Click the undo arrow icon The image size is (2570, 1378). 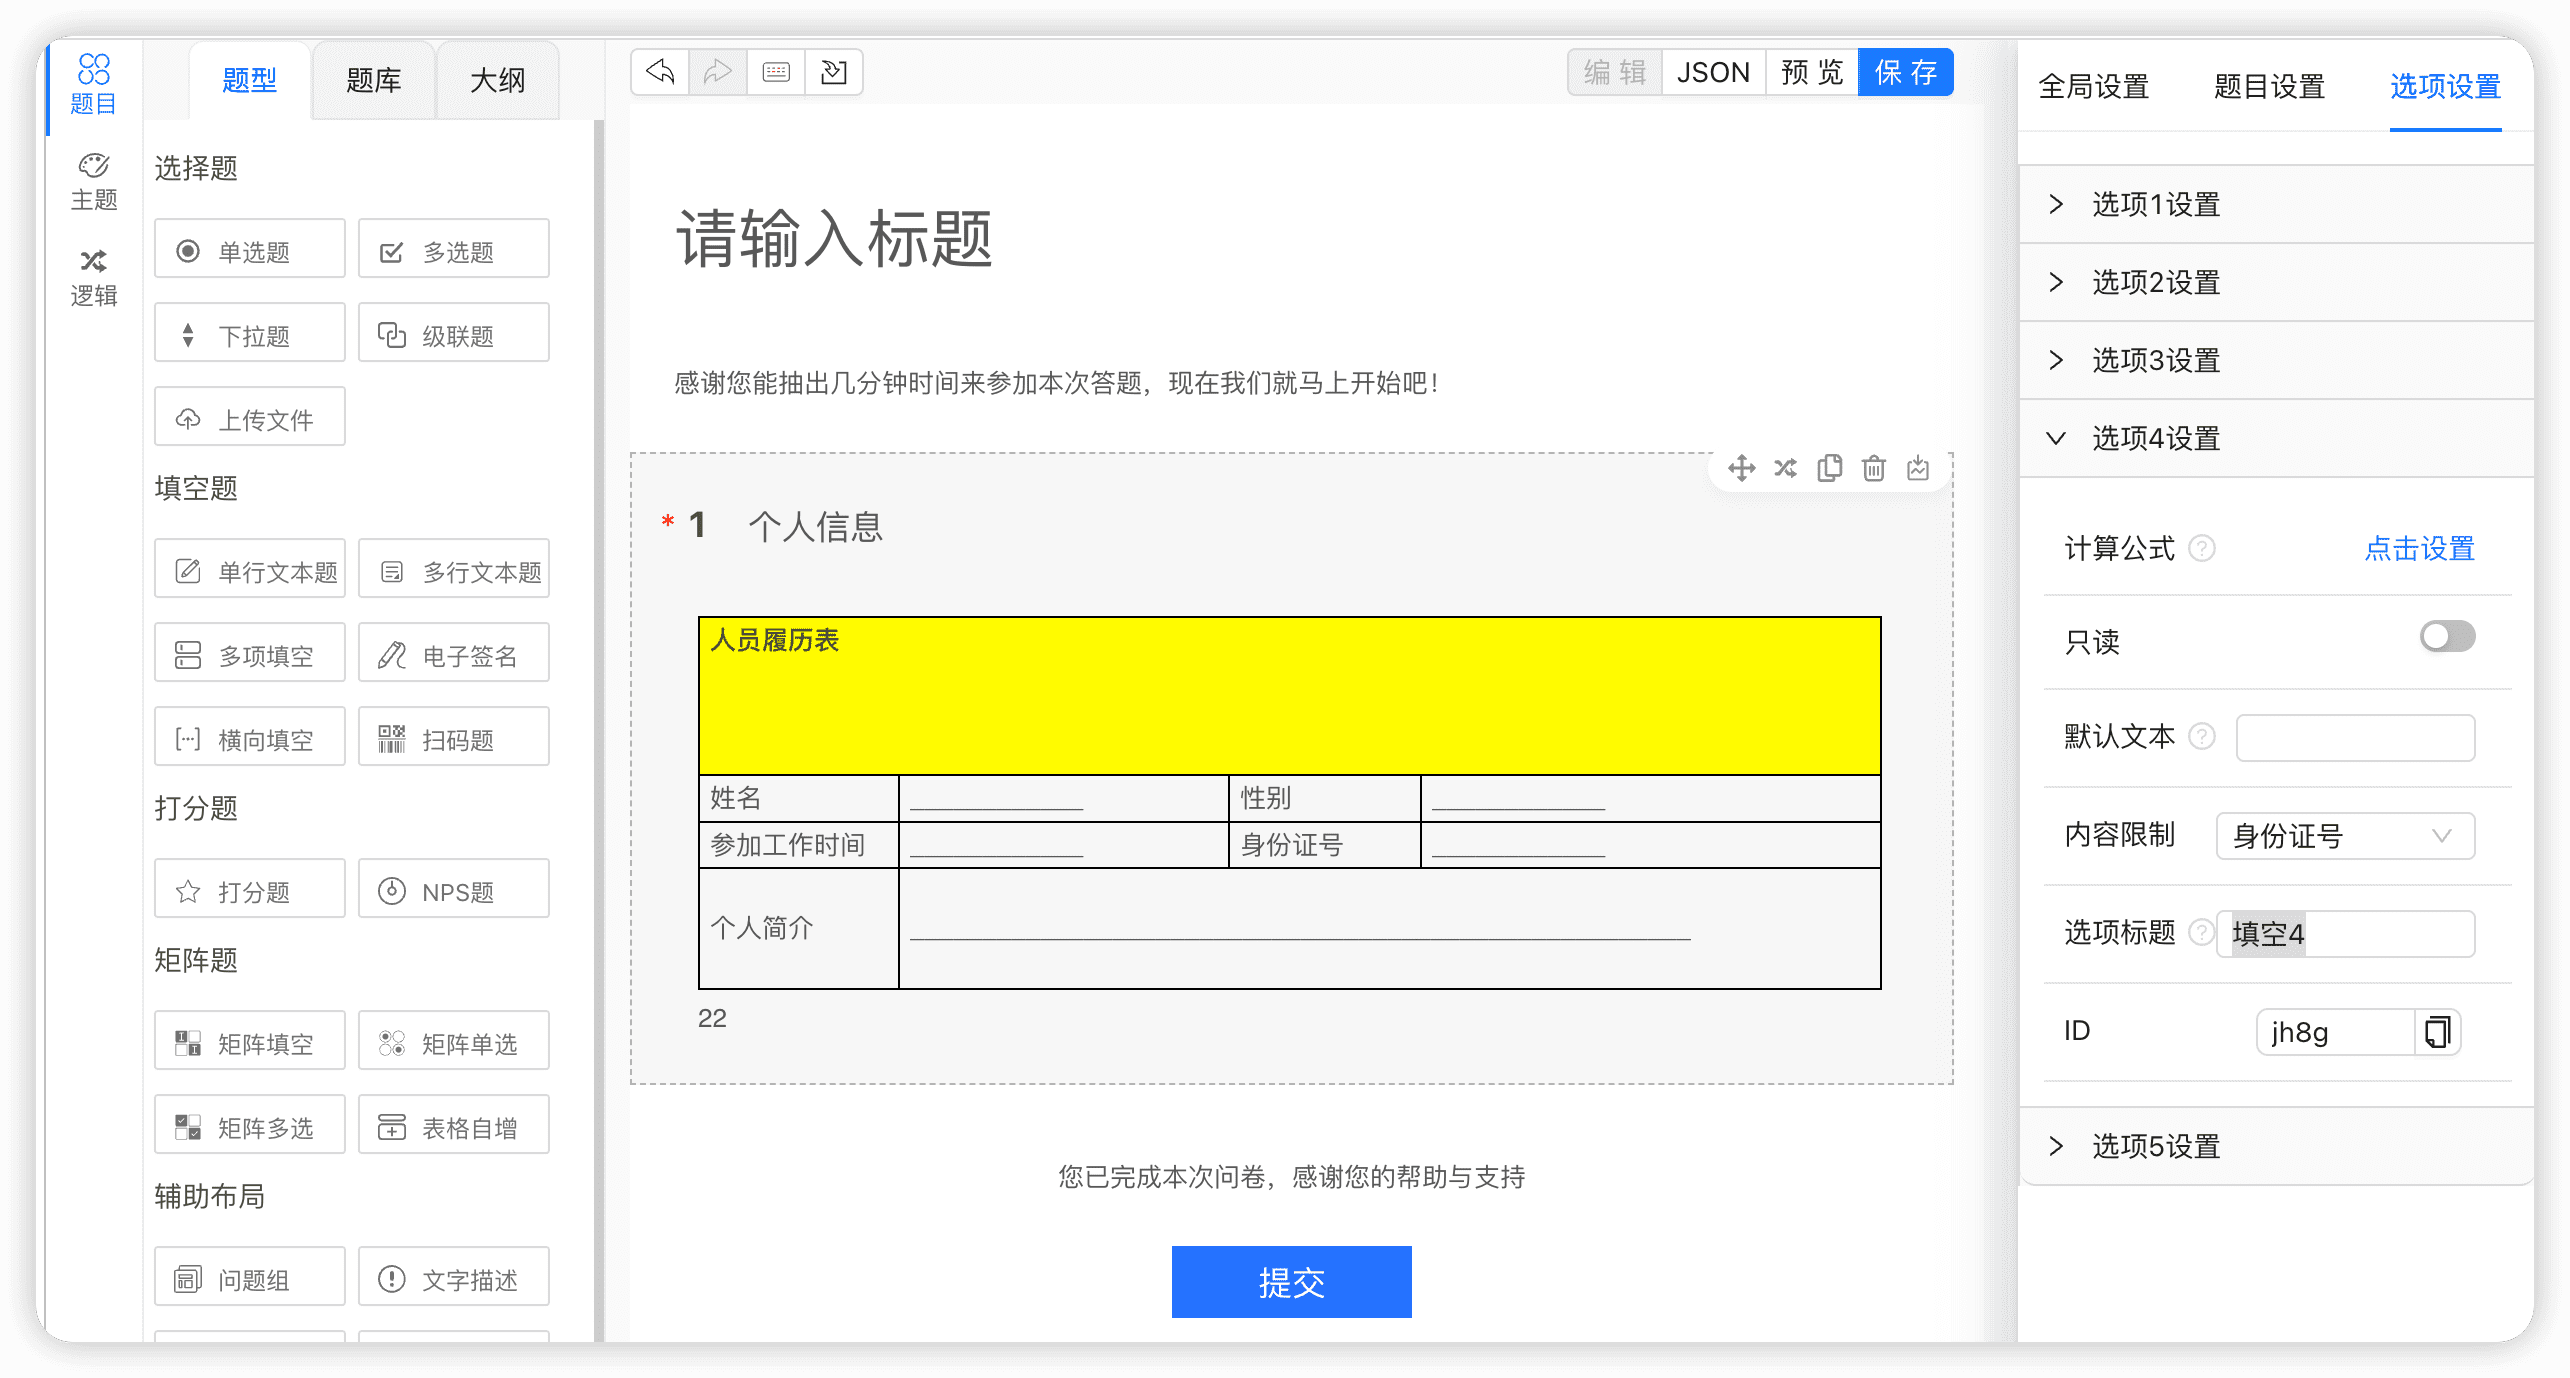(x=660, y=72)
